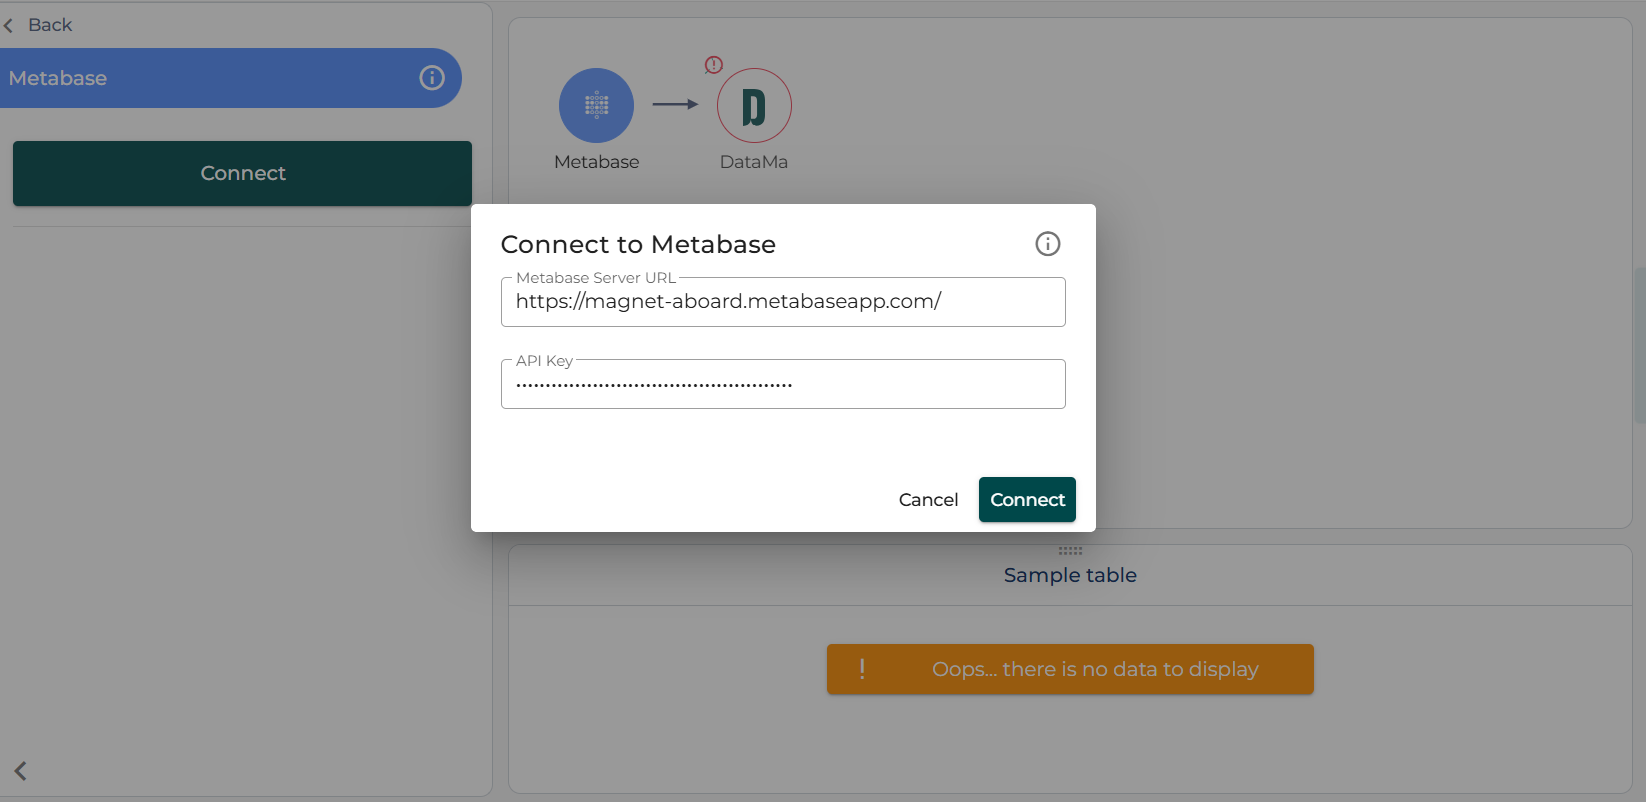The image size is (1646, 802).
Task: Click the Back arrow chevron
Action: pyautogui.click(x=9, y=25)
